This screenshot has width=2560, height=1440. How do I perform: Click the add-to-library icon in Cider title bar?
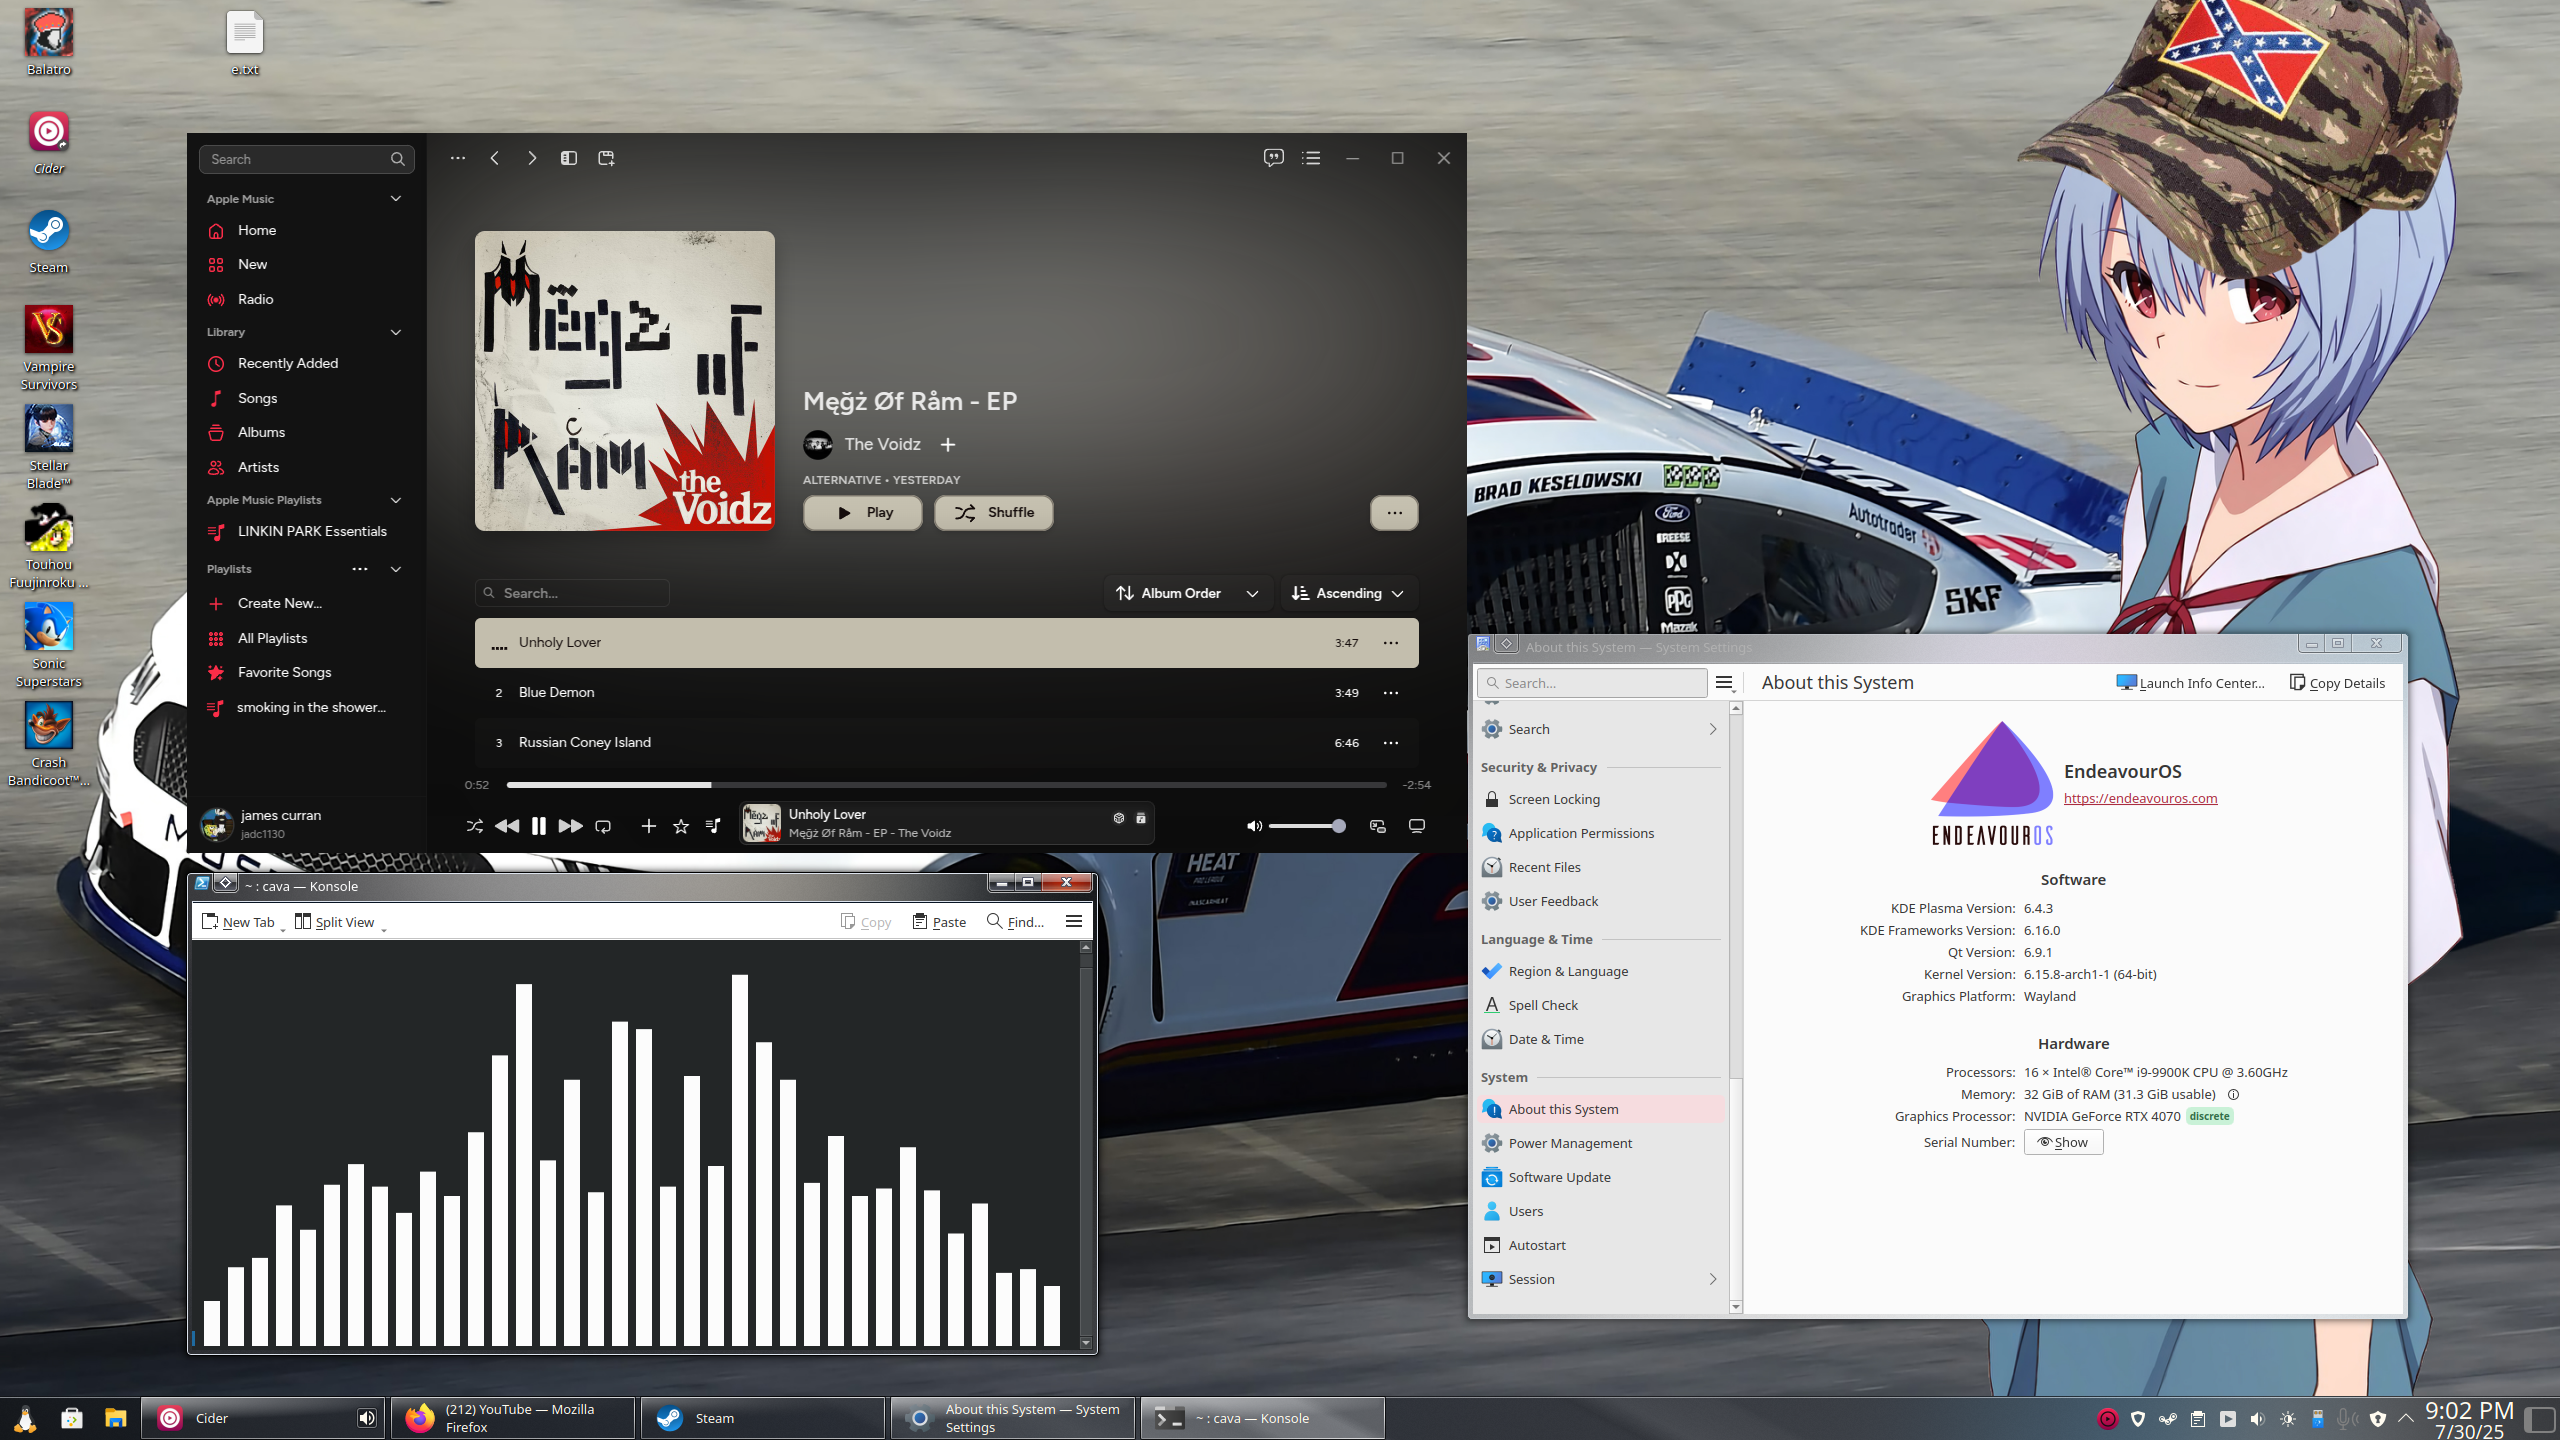[606, 158]
